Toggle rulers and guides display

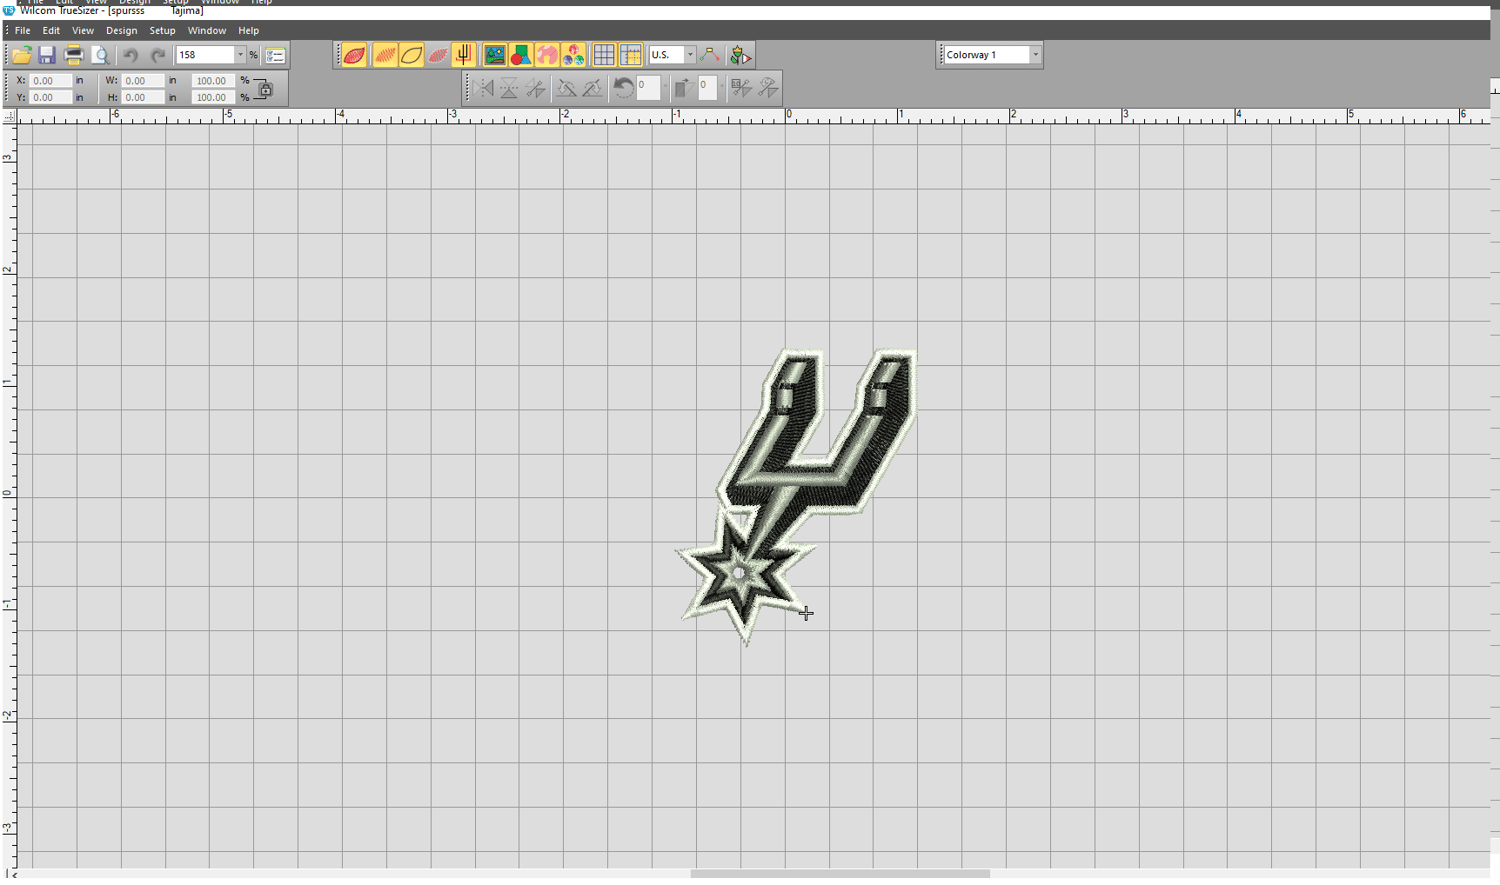[631, 55]
